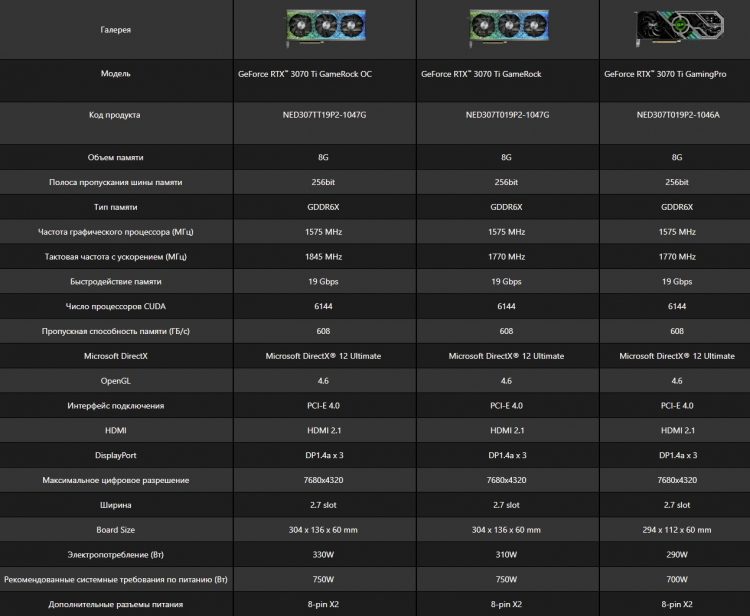Click the Галерея row label
750x616 pixels.
pyautogui.click(x=116, y=30)
